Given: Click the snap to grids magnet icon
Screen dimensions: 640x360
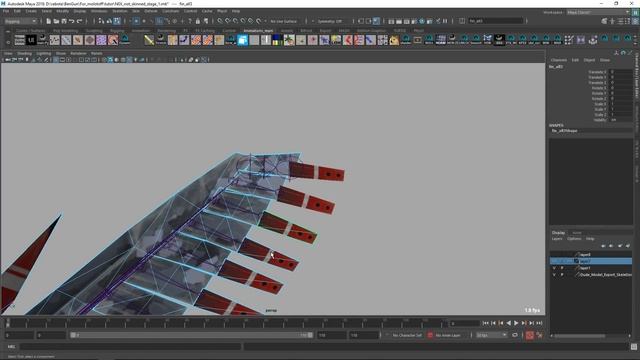Looking at the screenshot, I should pos(220,21).
